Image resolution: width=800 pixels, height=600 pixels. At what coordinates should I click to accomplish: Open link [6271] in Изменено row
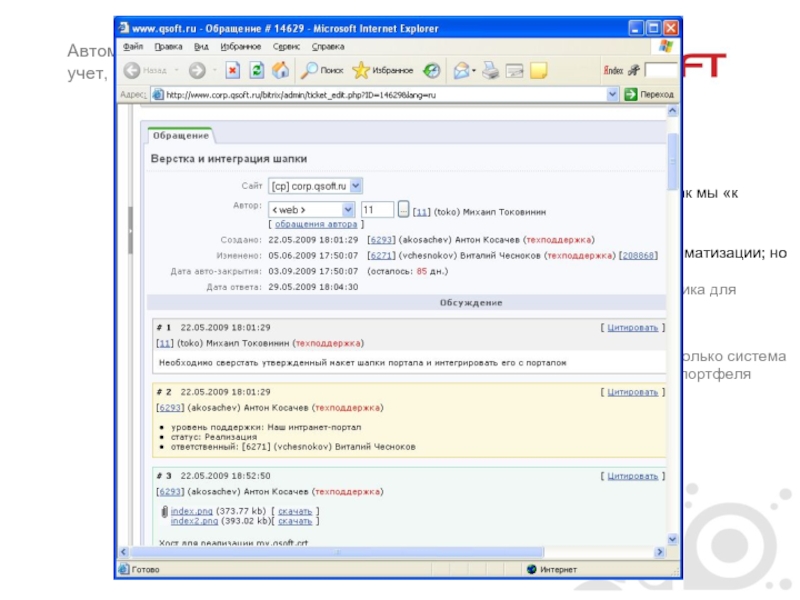[381, 256]
